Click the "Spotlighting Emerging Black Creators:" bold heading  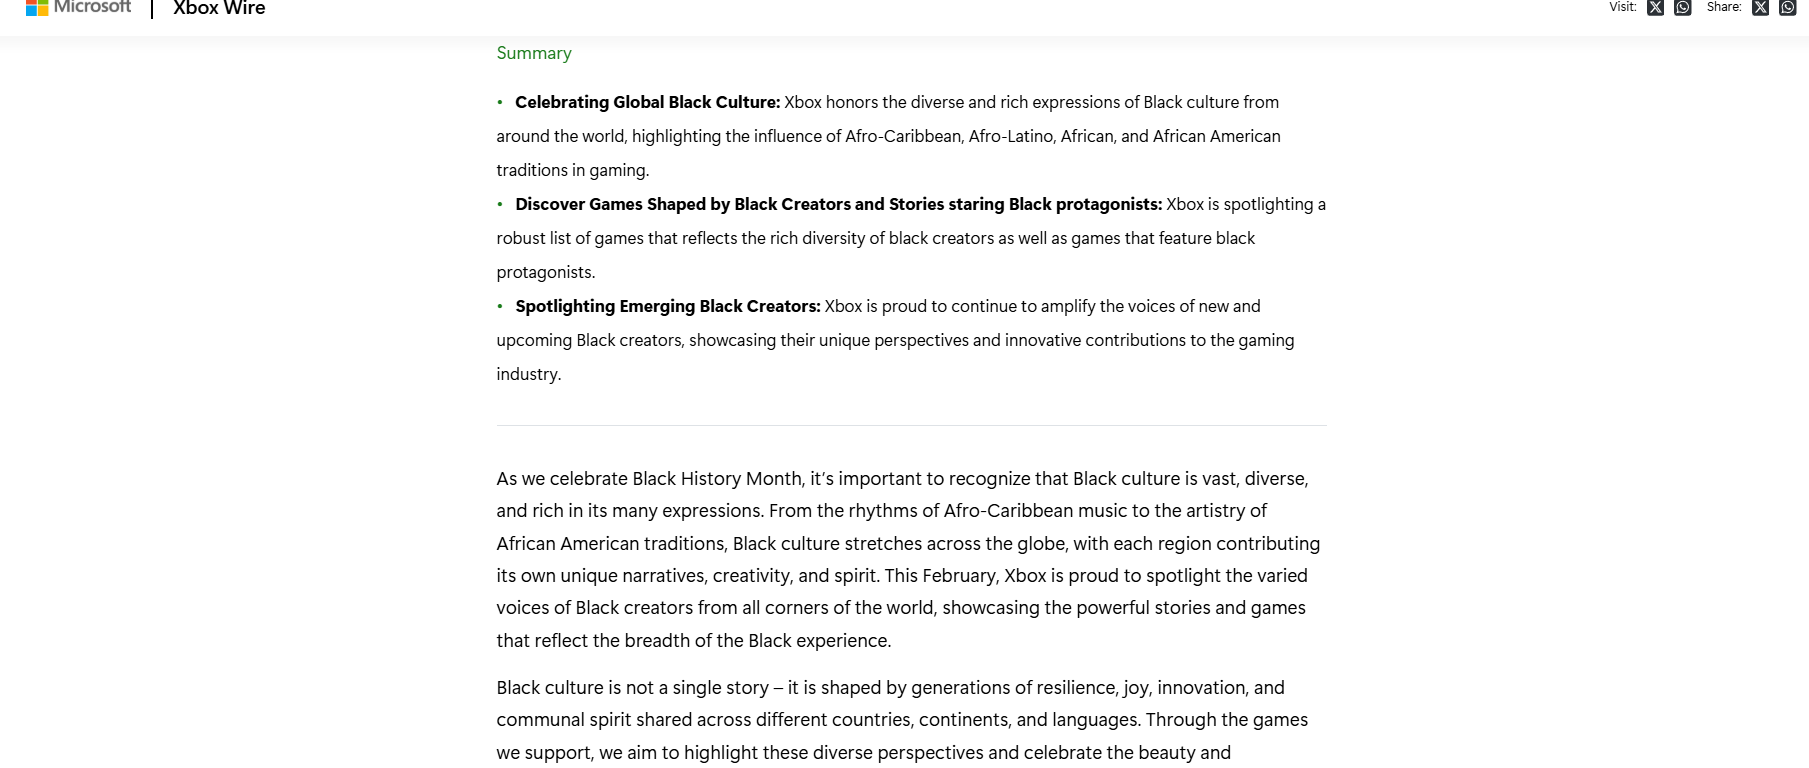point(667,306)
